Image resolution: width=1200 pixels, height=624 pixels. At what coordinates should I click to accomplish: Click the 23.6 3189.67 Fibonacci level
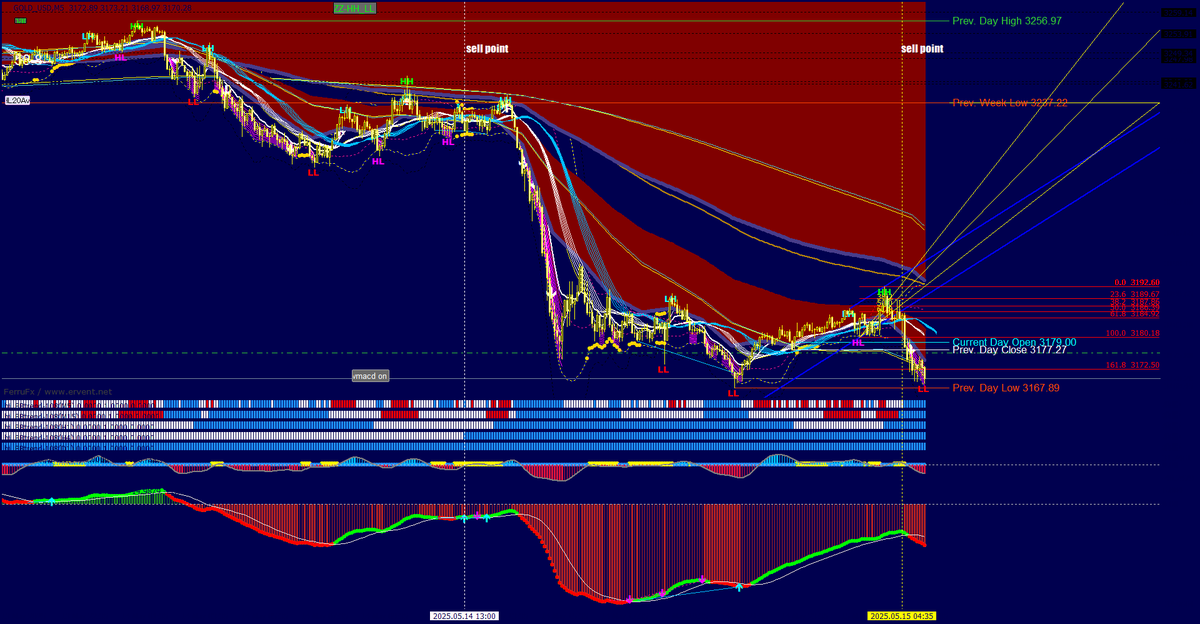pos(1135,294)
